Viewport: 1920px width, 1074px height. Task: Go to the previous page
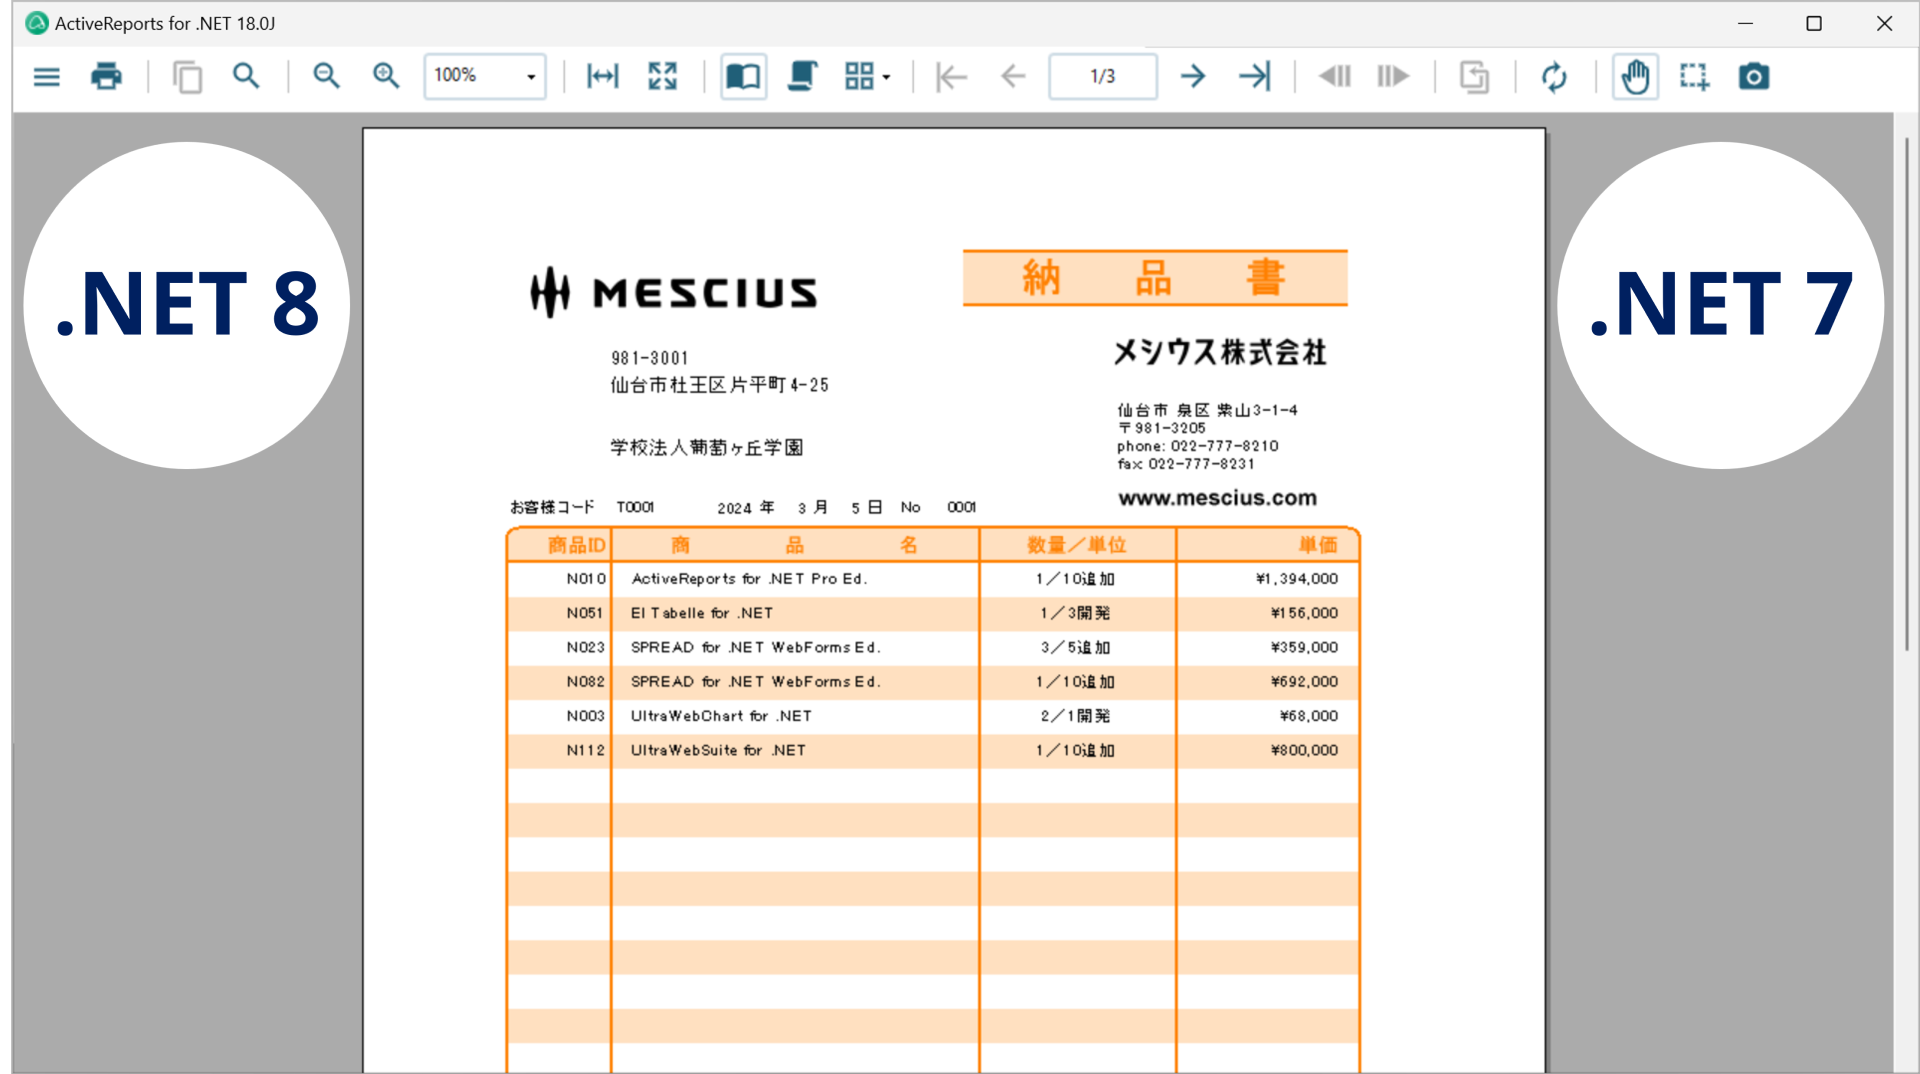click(x=1013, y=76)
